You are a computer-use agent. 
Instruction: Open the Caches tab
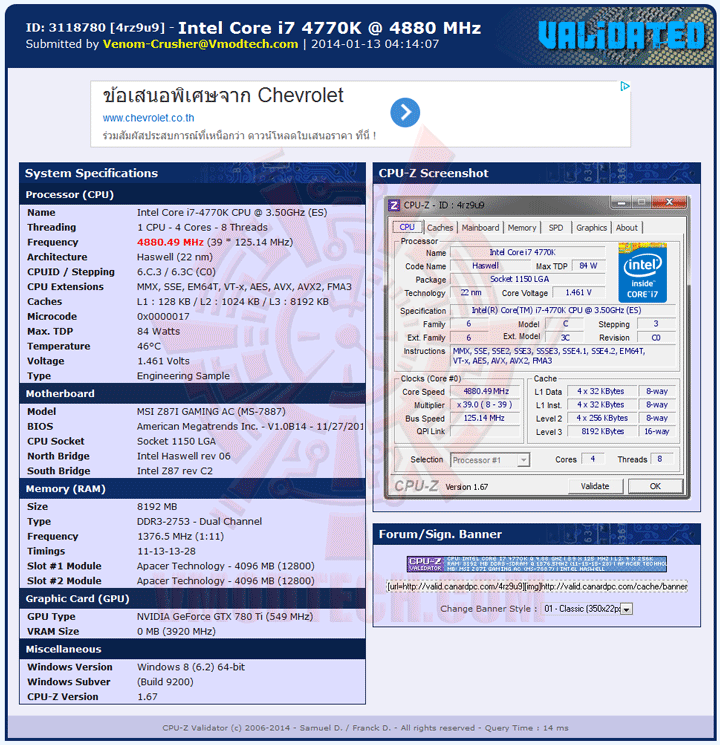coord(440,228)
